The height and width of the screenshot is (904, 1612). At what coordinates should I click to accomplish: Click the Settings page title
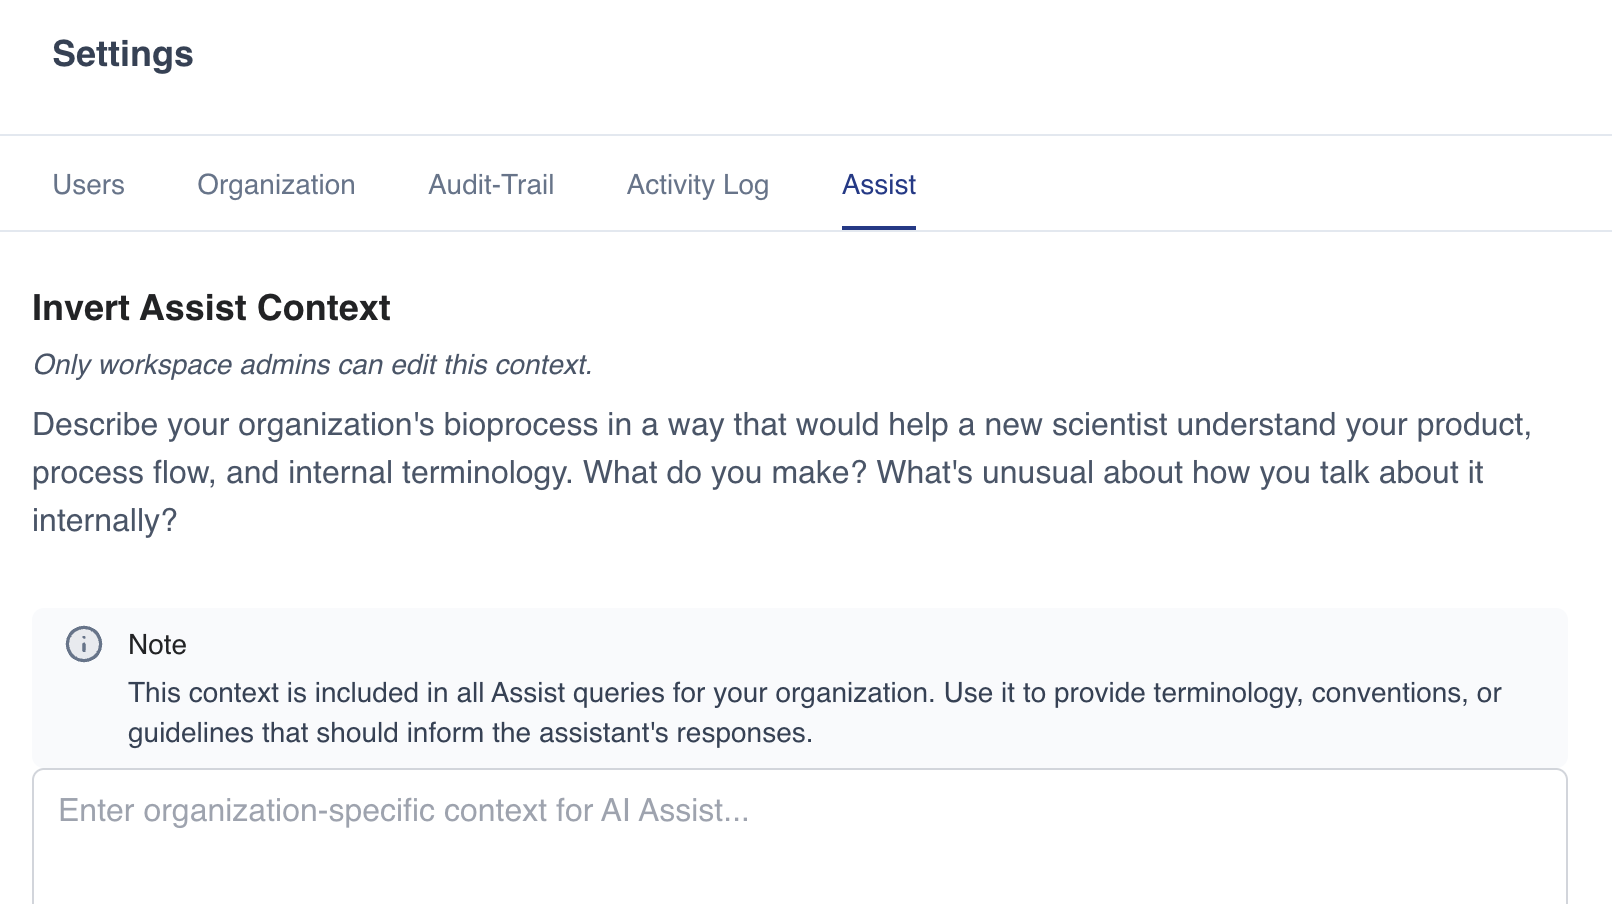[123, 54]
